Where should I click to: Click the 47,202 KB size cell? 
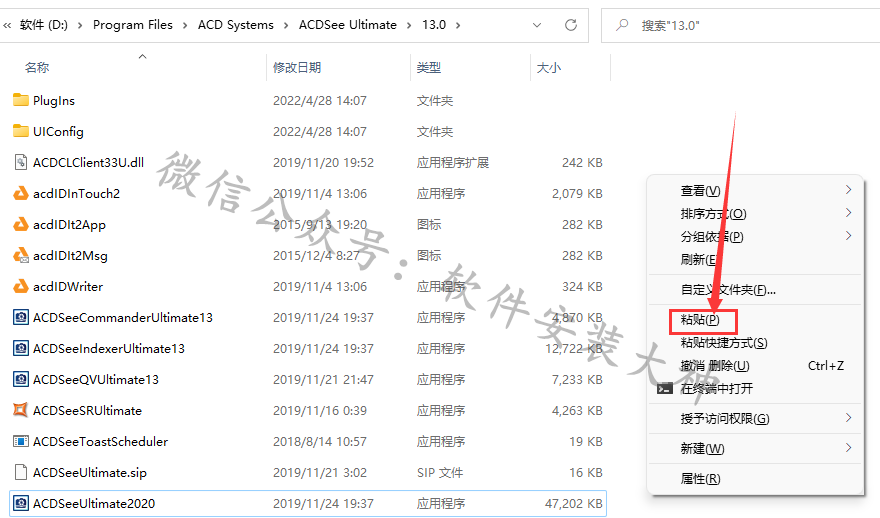[x=574, y=503]
